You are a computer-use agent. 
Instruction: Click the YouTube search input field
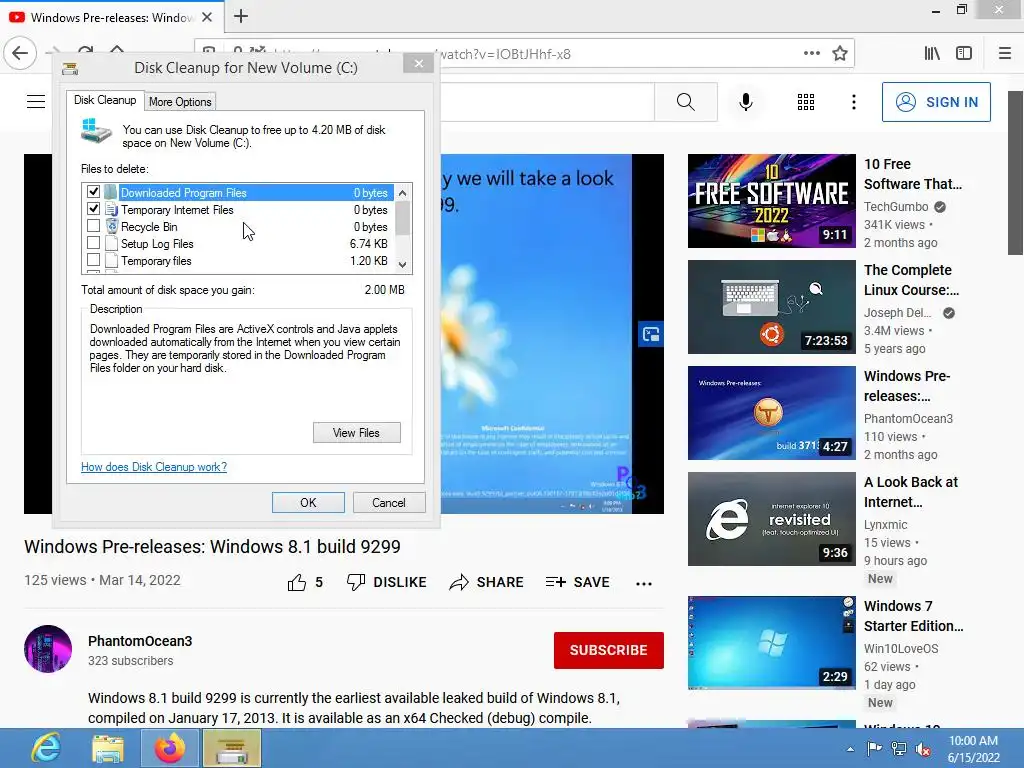tap(547, 102)
